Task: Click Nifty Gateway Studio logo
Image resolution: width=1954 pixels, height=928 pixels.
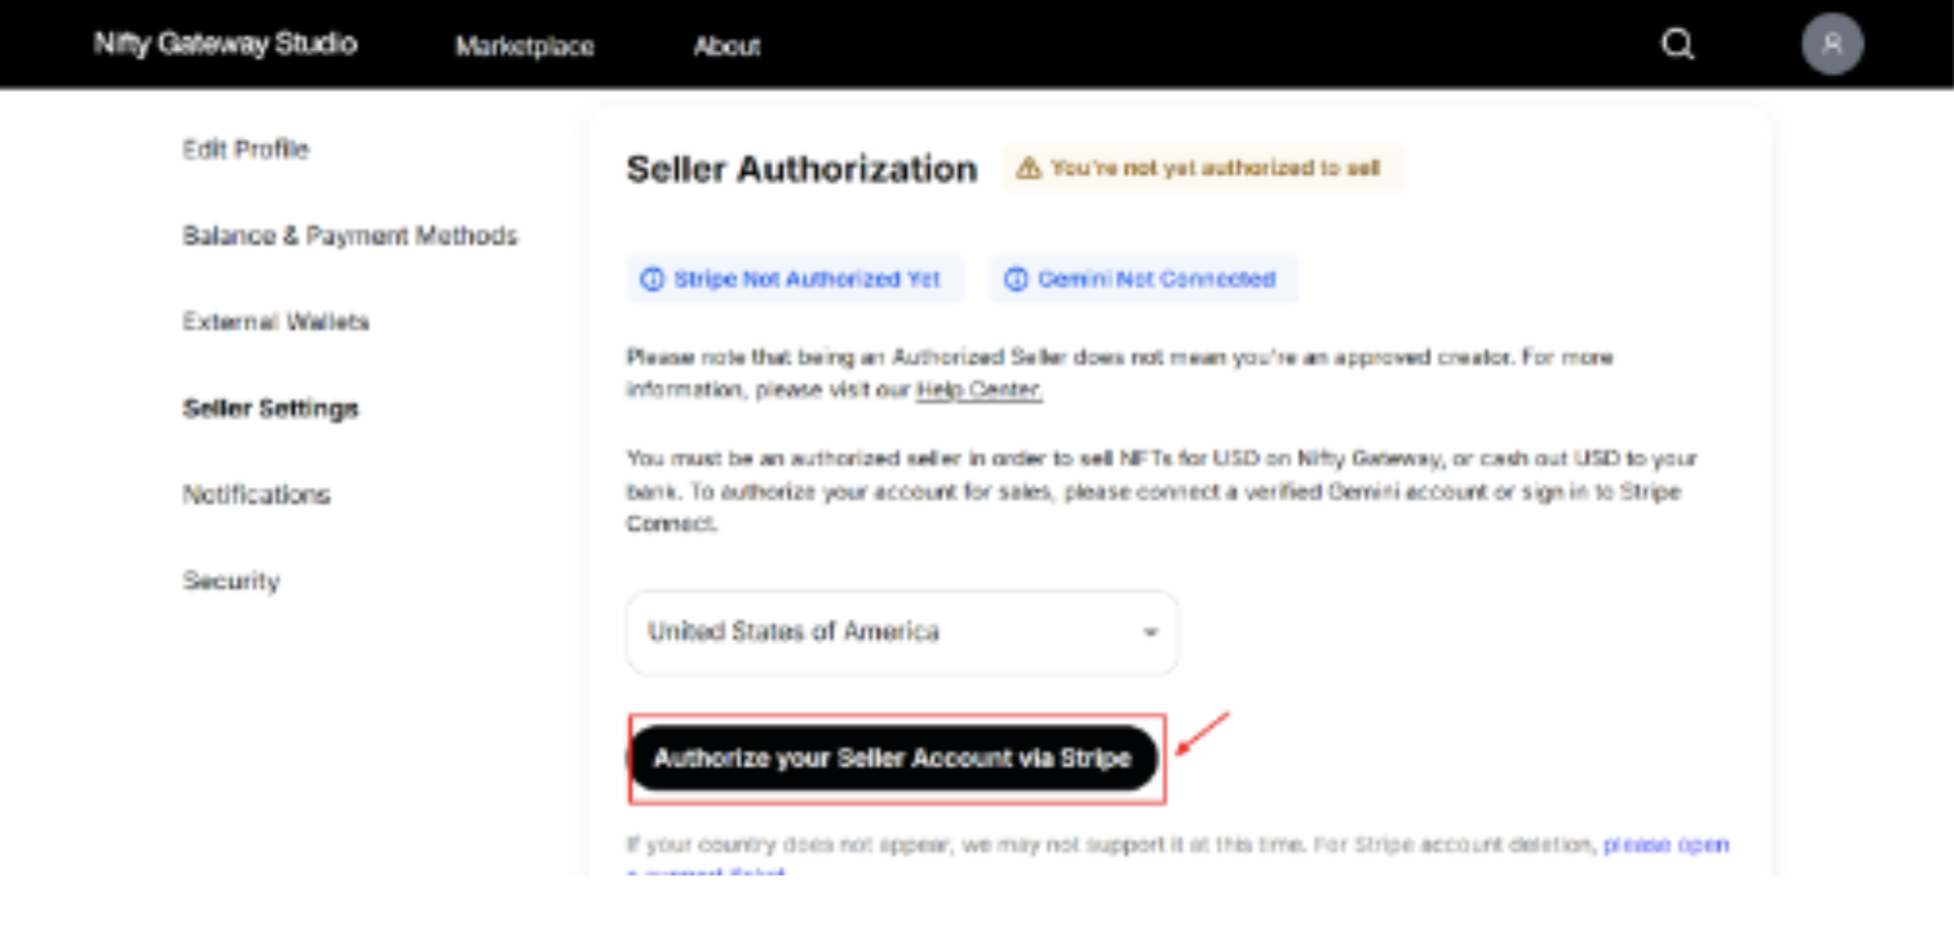Action: [225, 44]
